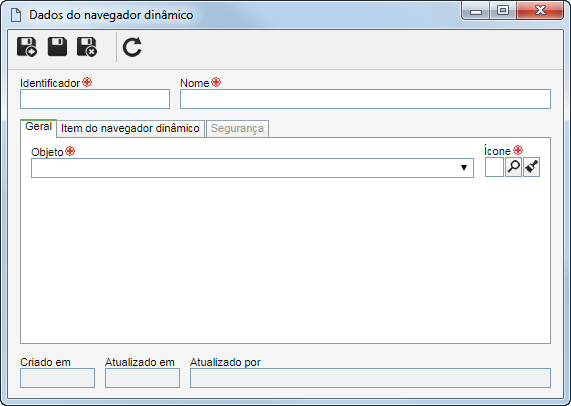Viewport: 571px width, 406px height.
Task: Click the Atualizado em field
Action: (142, 378)
